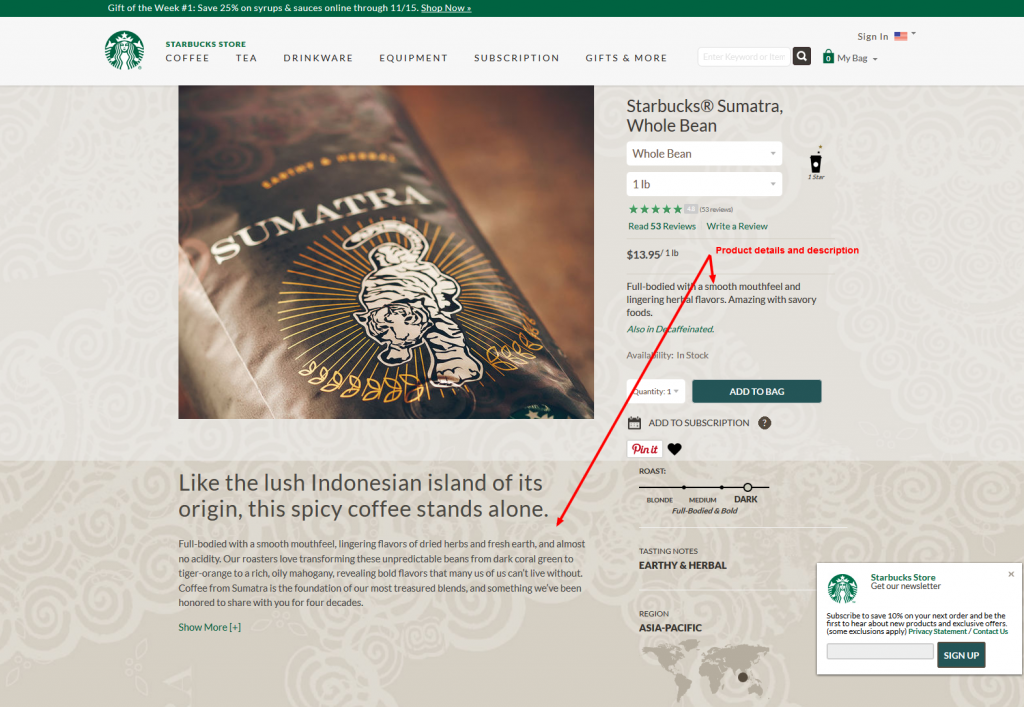Click the five-star rating icons

coord(655,209)
